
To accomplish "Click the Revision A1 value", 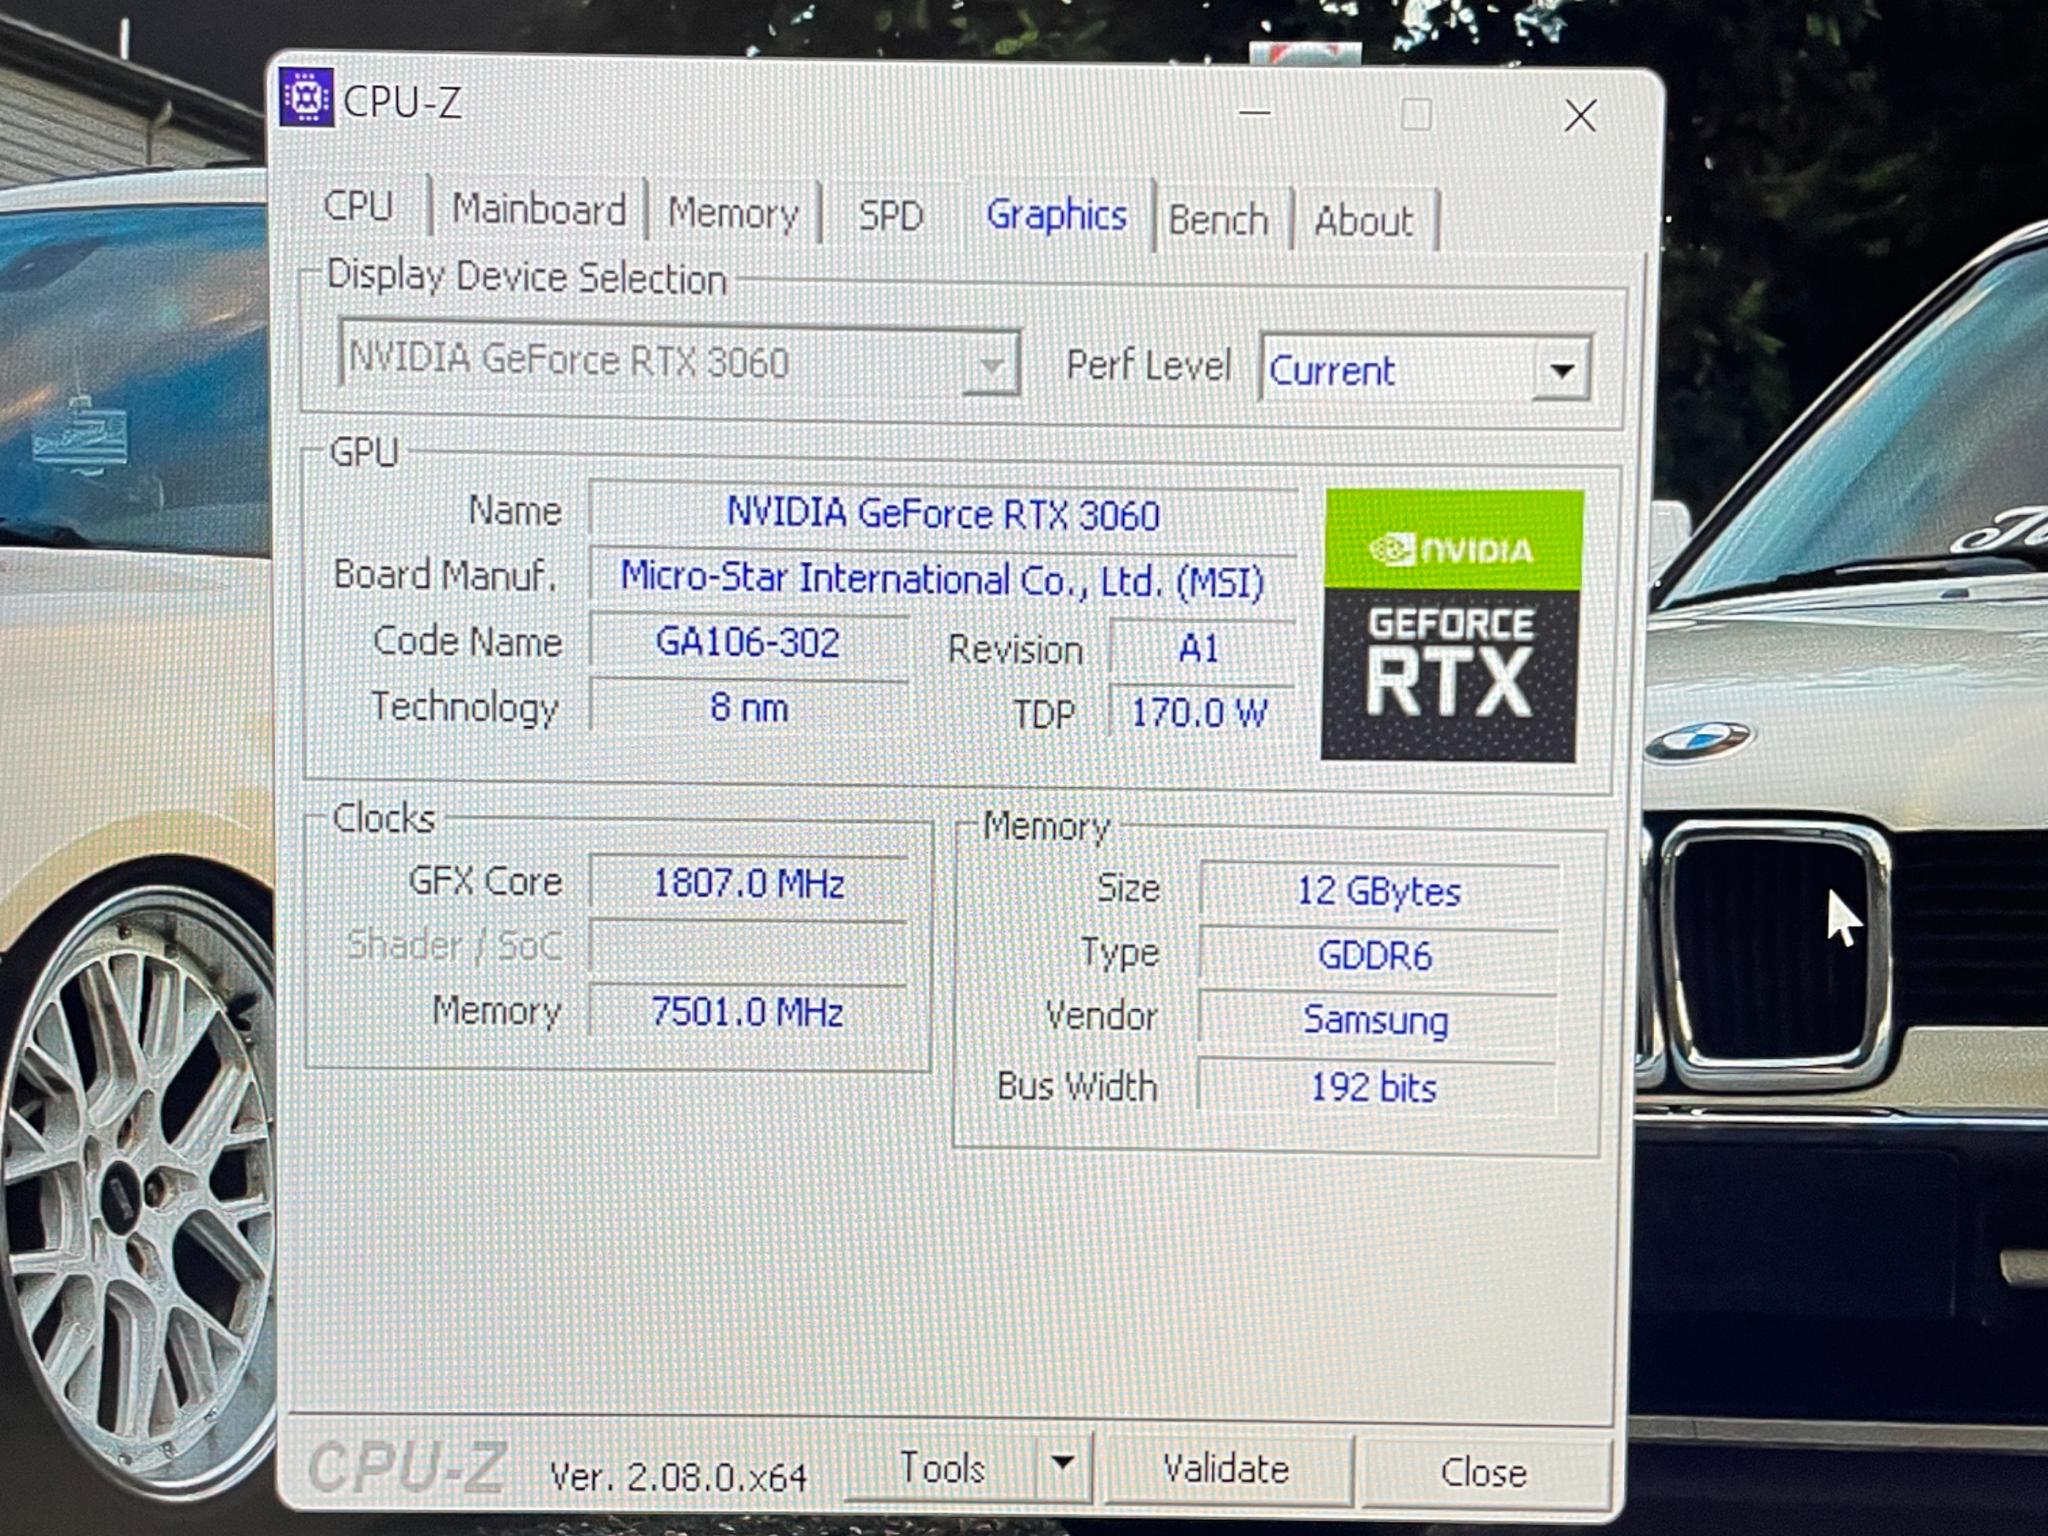I will coord(1200,649).
